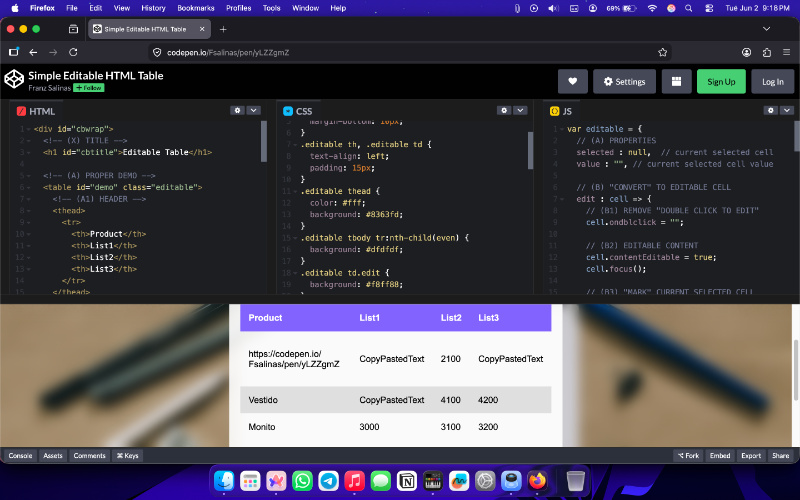800x500 pixels.
Task: Go back with the Firefox back arrow
Action: pos(33,52)
